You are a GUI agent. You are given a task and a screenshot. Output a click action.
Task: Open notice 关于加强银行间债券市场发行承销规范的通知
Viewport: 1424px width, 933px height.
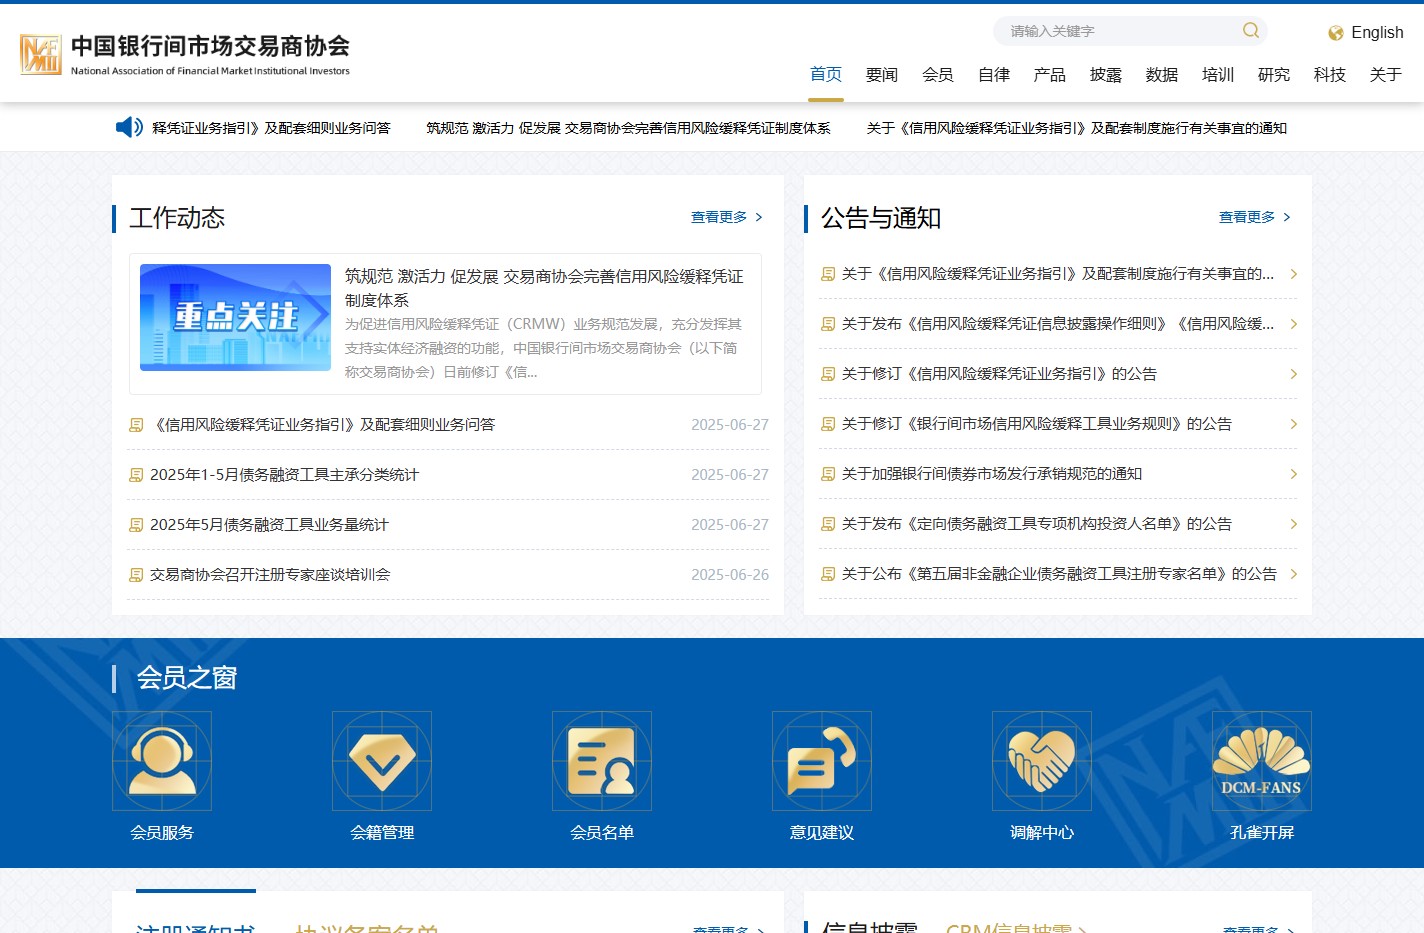point(992,474)
